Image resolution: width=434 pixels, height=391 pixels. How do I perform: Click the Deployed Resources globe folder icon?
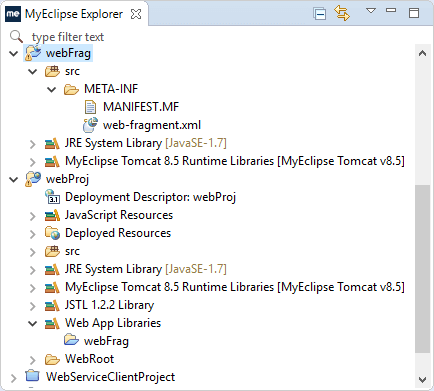coord(52,233)
